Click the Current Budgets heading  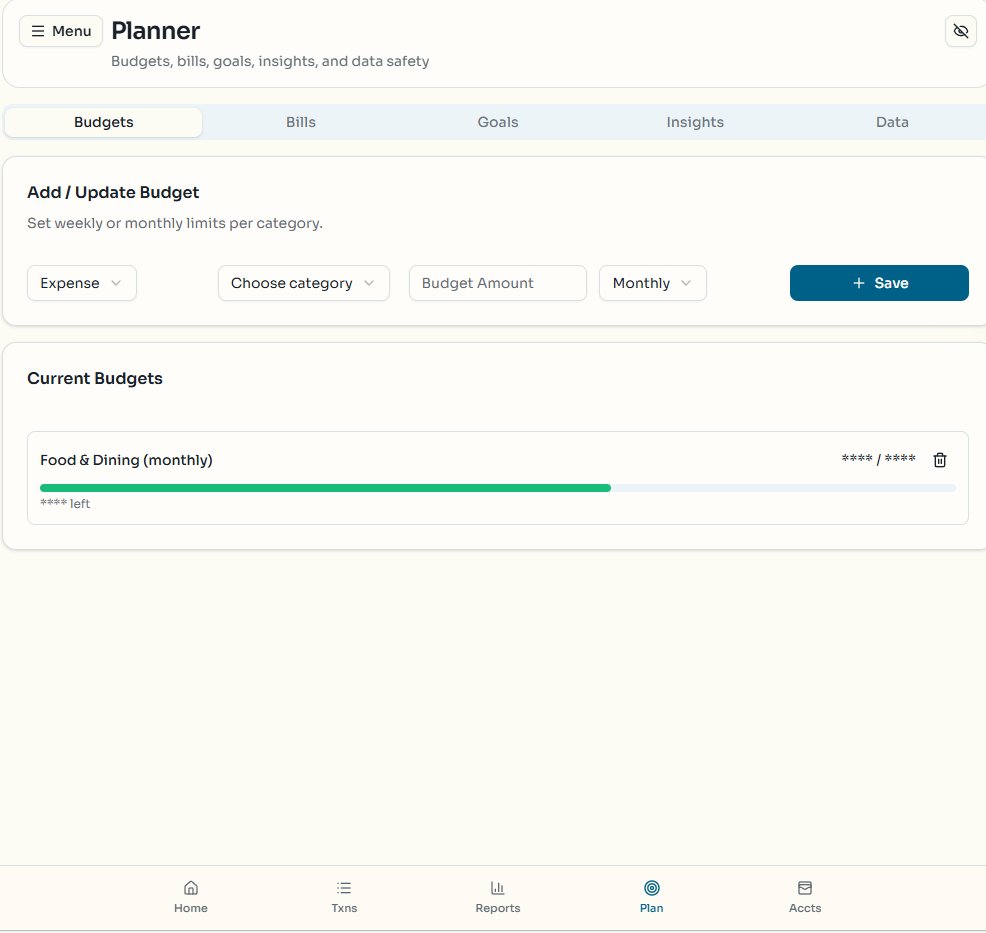(x=95, y=378)
